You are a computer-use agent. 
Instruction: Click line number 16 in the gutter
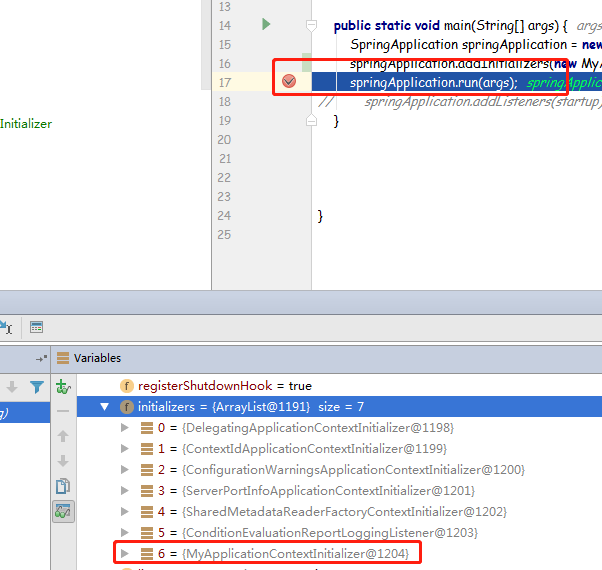tap(225, 64)
